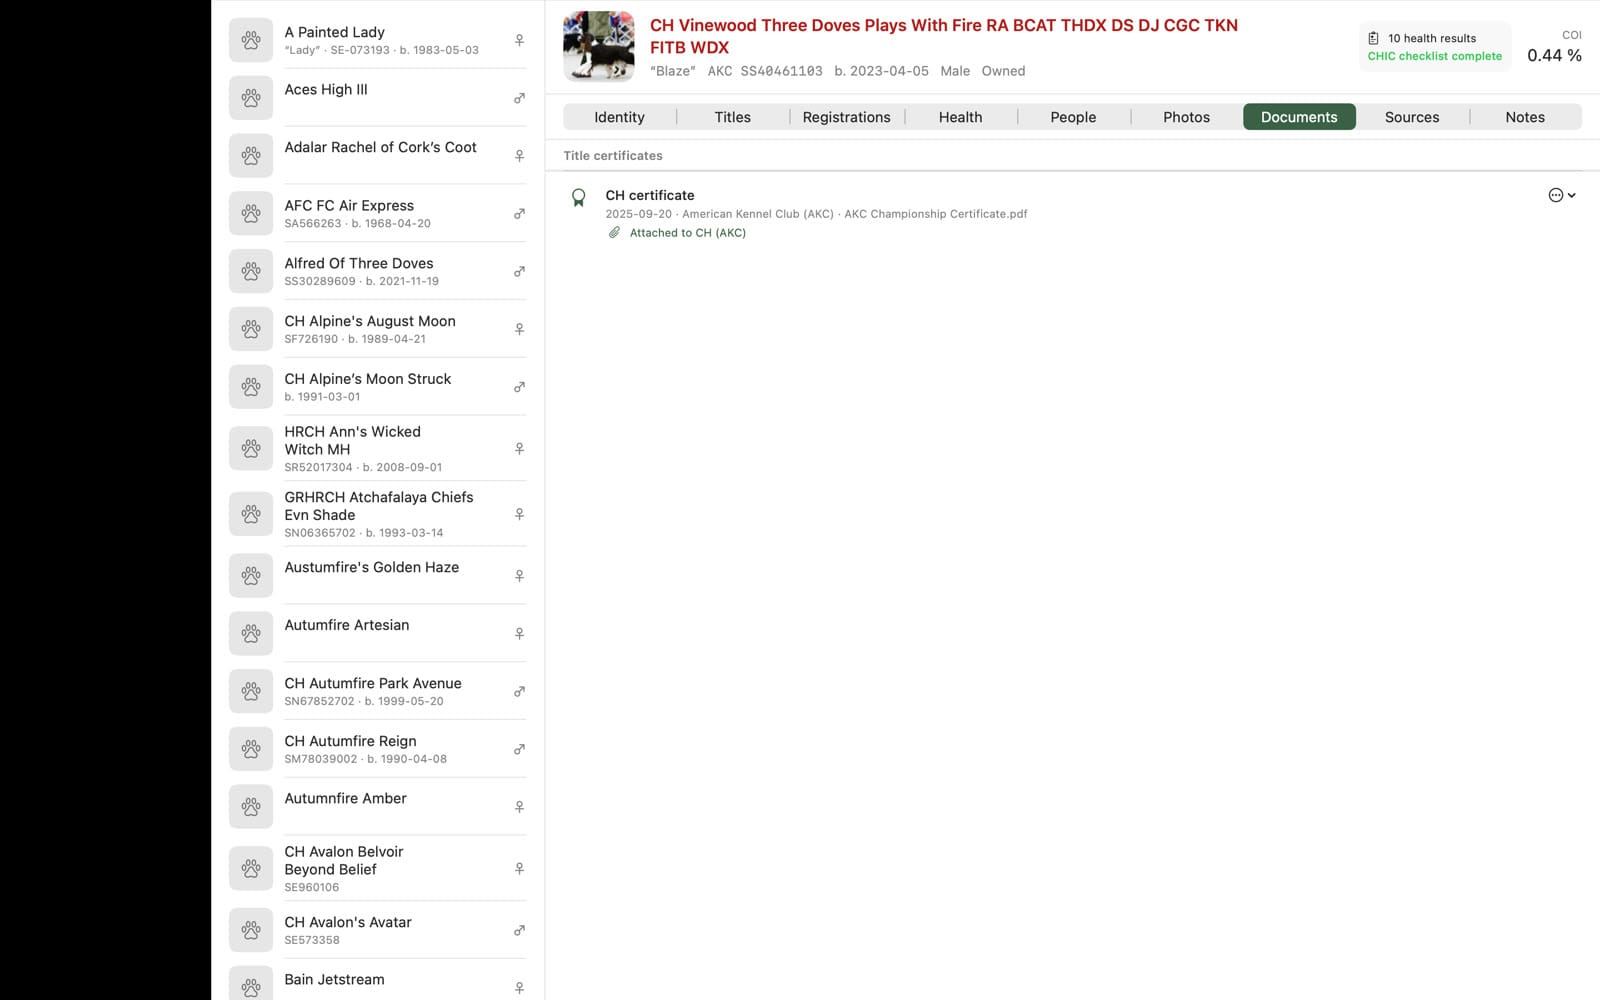Click the male symbol beside CH Avalon's Avatar
The height and width of the screenshot is (1000, 1600).
(x=519, y=931)
